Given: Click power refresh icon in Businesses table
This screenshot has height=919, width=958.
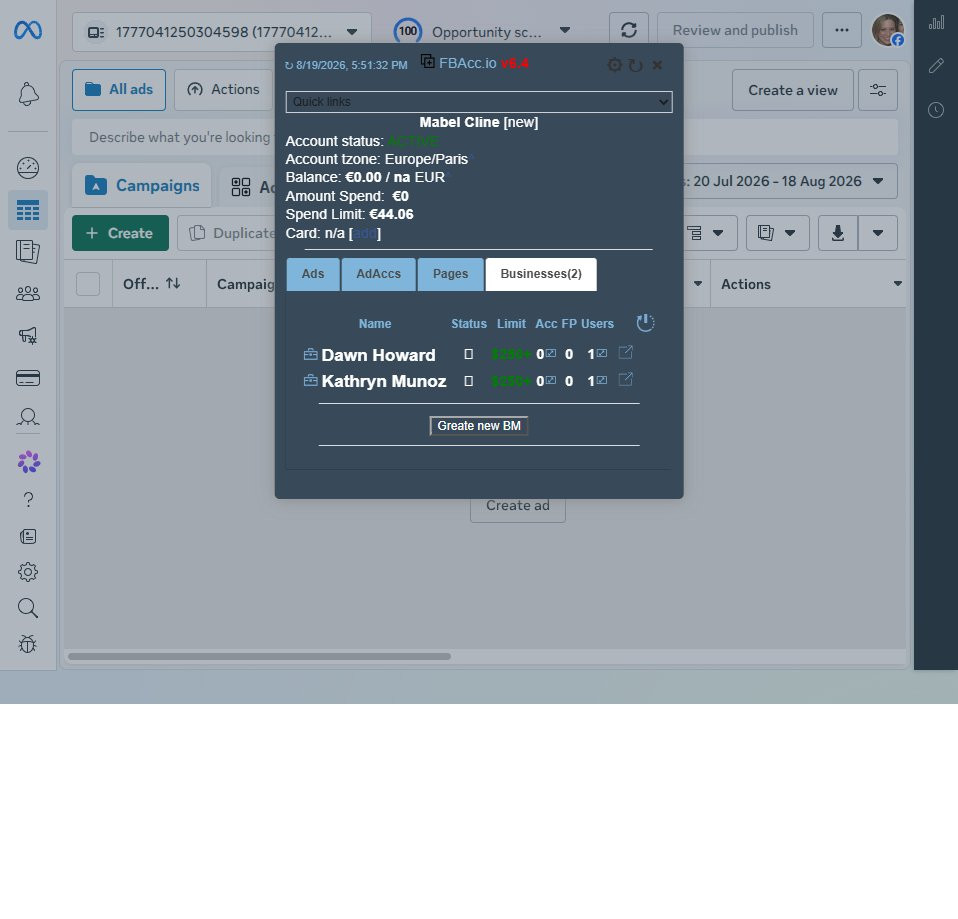Looking at the screenshot, I should click(x=645, y=323).
